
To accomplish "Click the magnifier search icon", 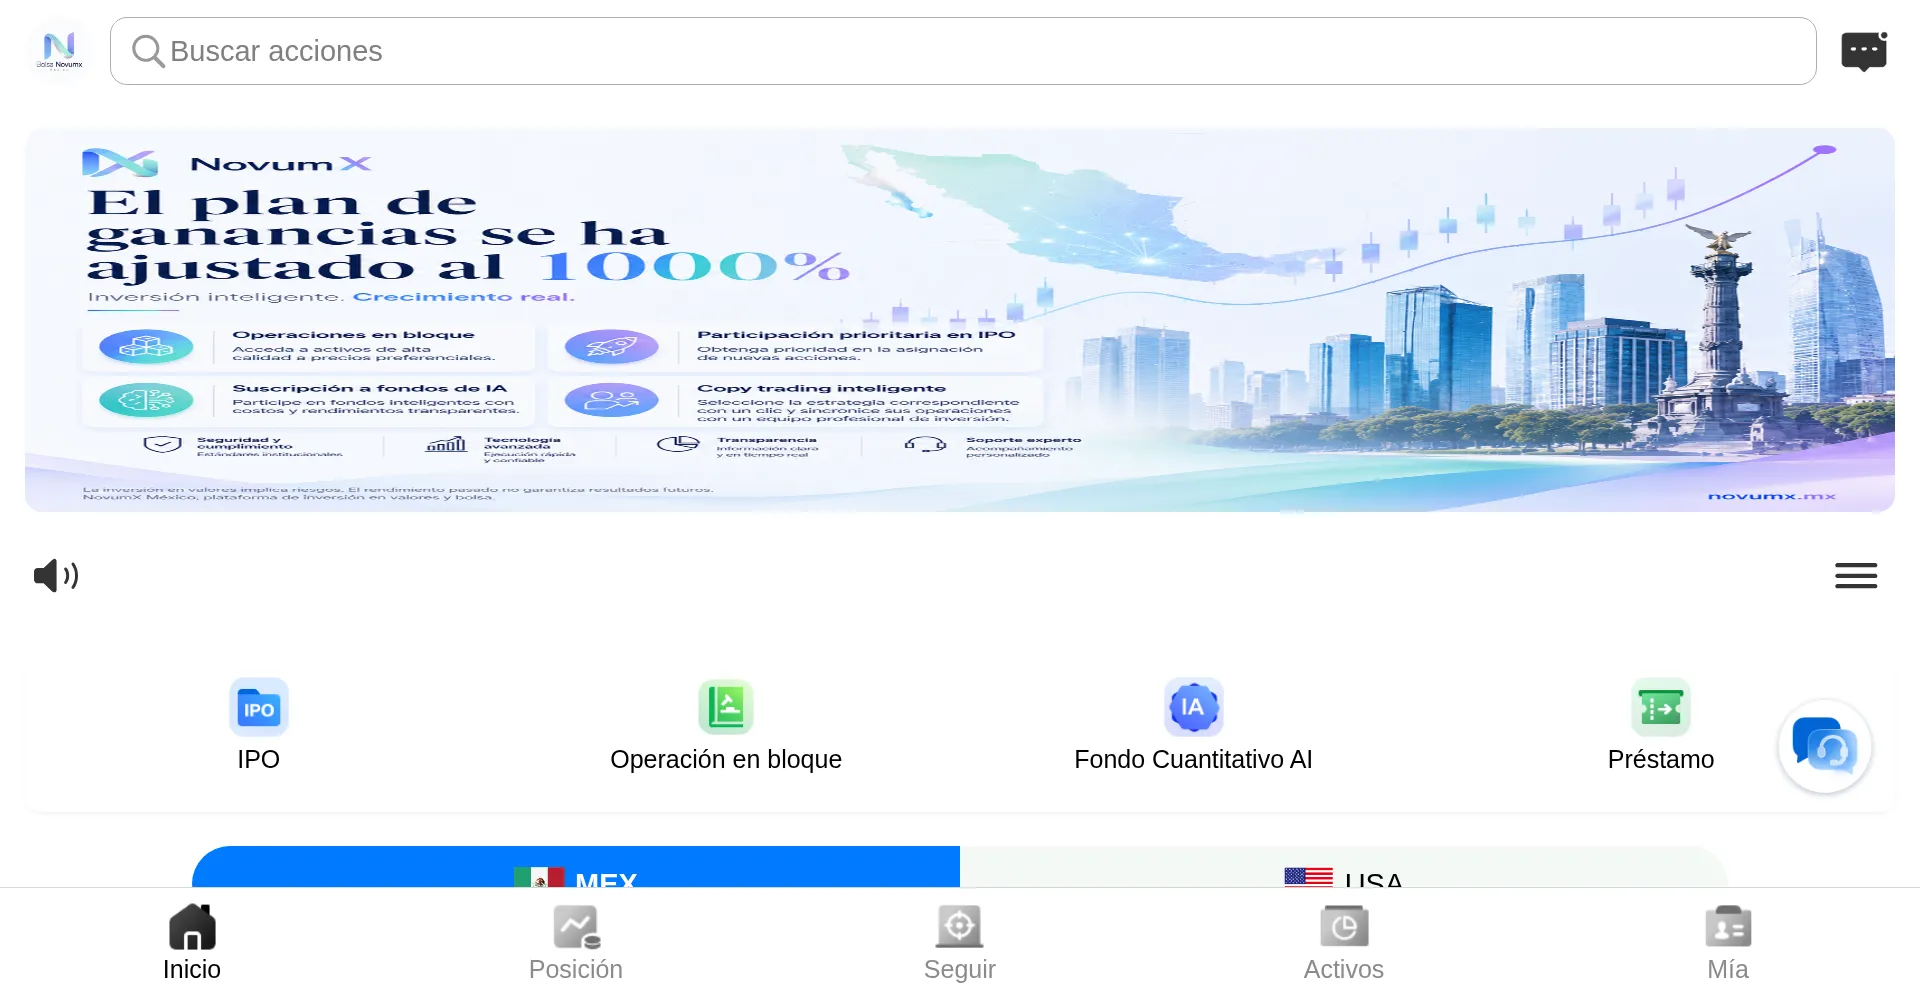I will click(x=148, y=51).
